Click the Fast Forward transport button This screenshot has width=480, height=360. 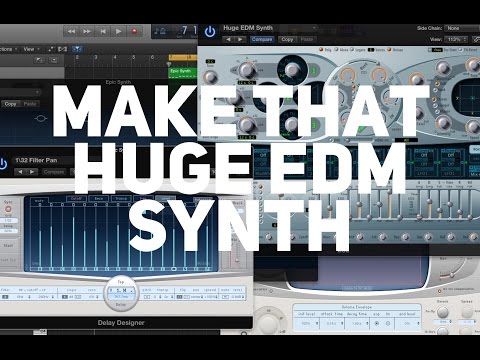(x=87, y=31)
